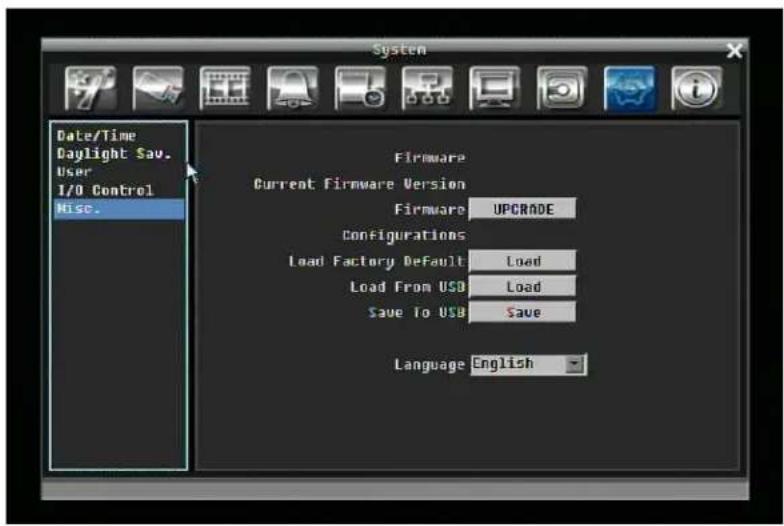Select User in the side list
This screenshot has width=784, height=526.
point(74,172)
